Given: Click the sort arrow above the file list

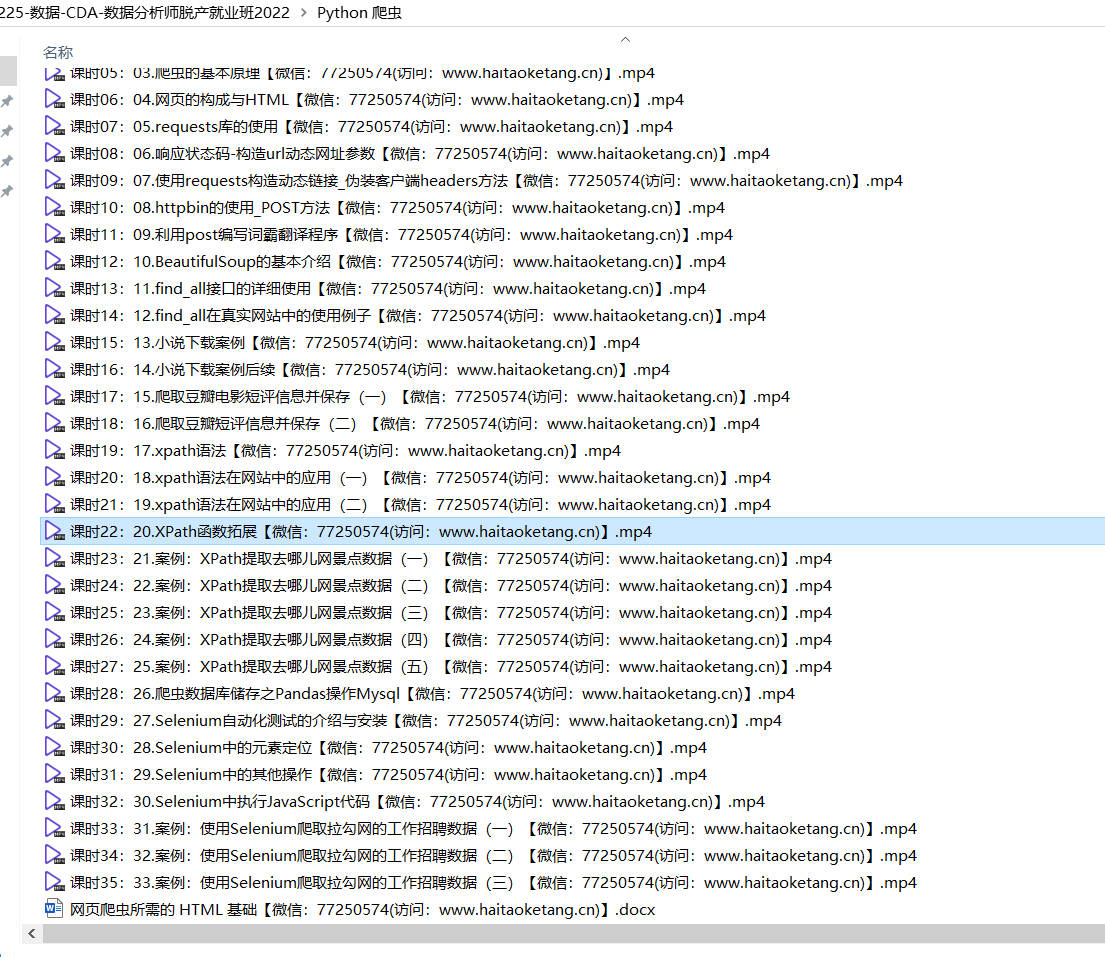Looking at the screenshot, I should tap(625, 39).
